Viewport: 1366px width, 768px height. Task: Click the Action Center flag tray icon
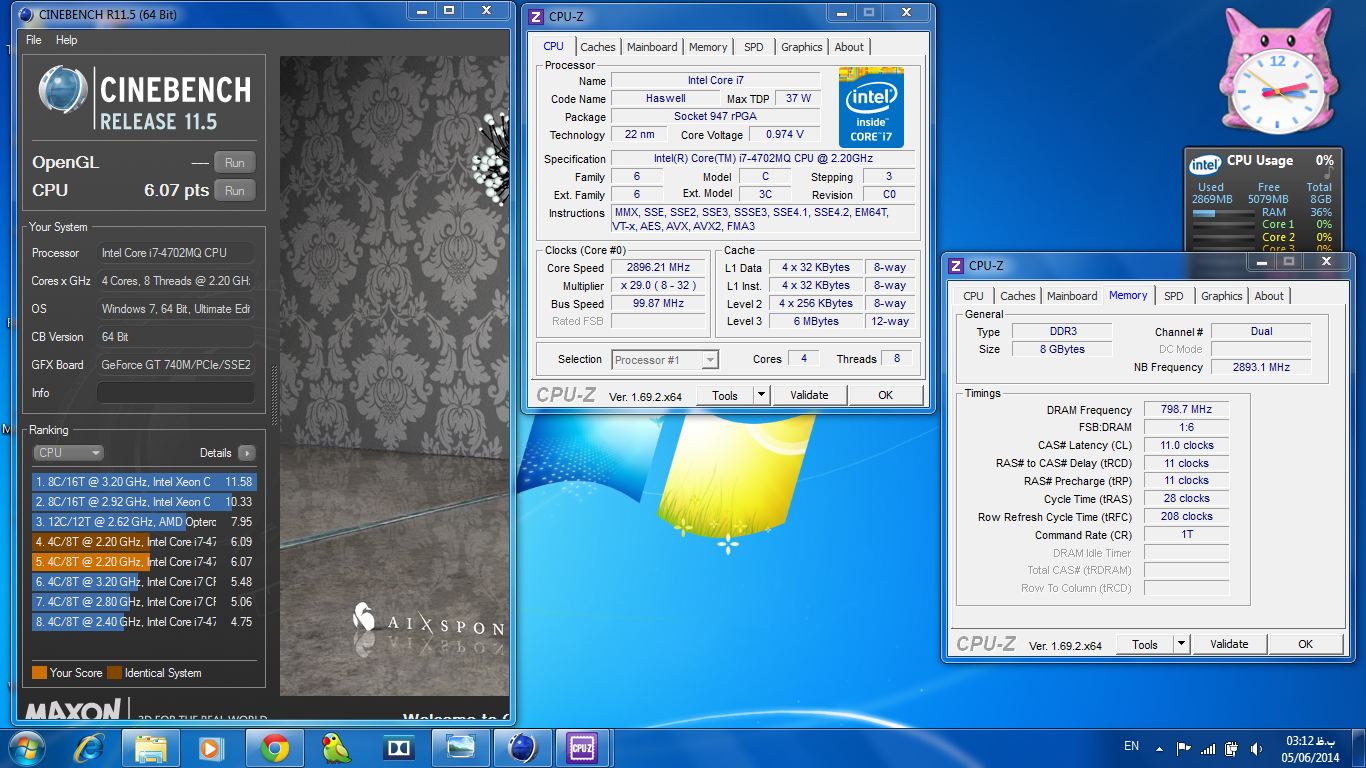click(1184, 748)
